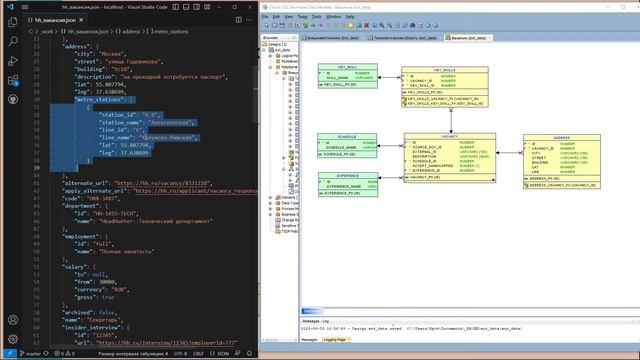The height and width of the screenshot is (360, 640).
Task: Expand the Business Information node in Browser tree
Action: tap(270, 214)
